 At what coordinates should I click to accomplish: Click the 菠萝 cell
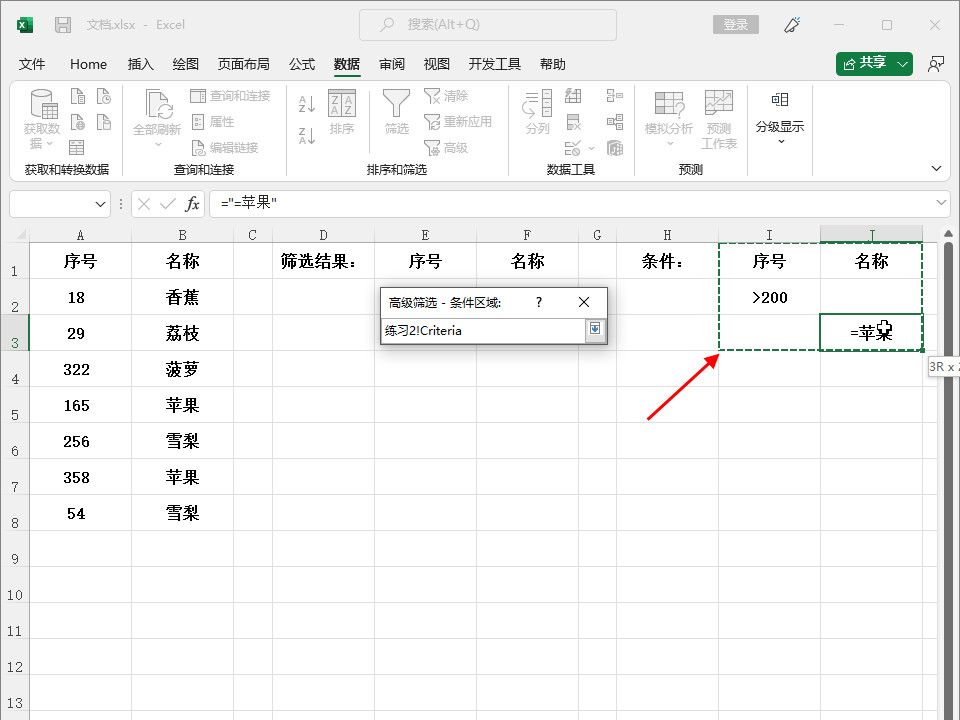[182, 370]
